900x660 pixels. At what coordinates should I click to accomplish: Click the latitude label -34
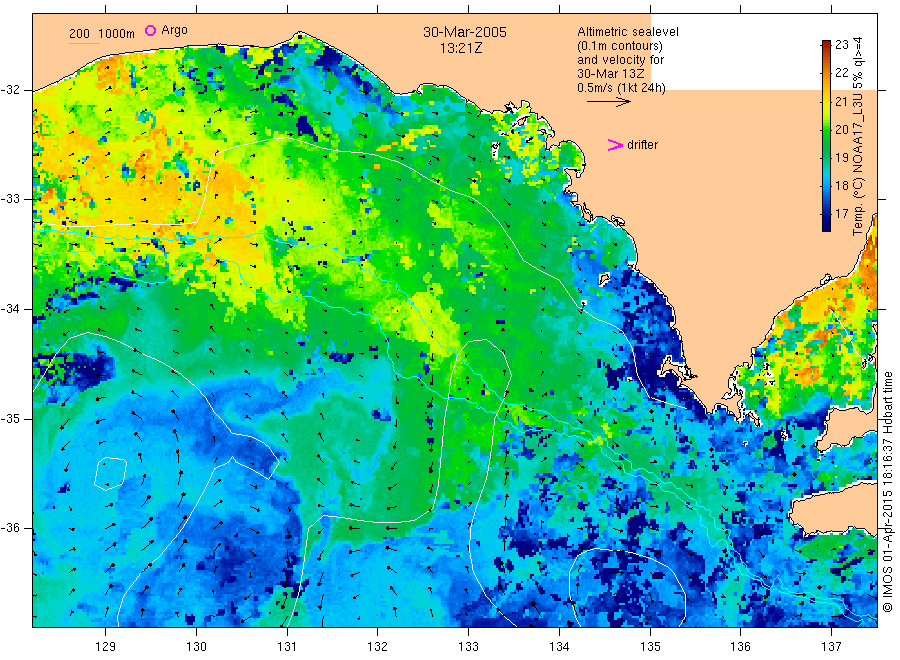[x=11, y=309]
